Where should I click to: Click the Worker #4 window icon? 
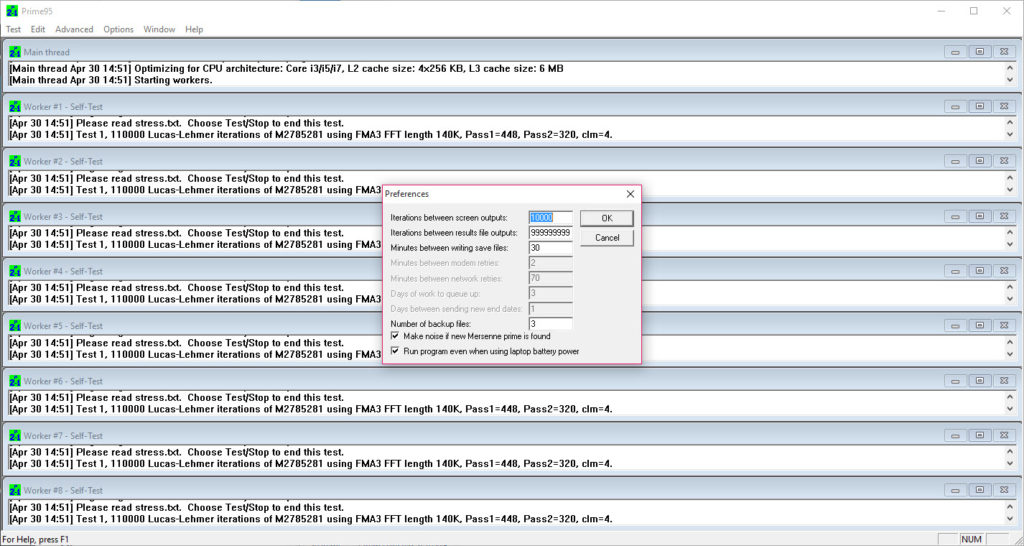point(15,271)
